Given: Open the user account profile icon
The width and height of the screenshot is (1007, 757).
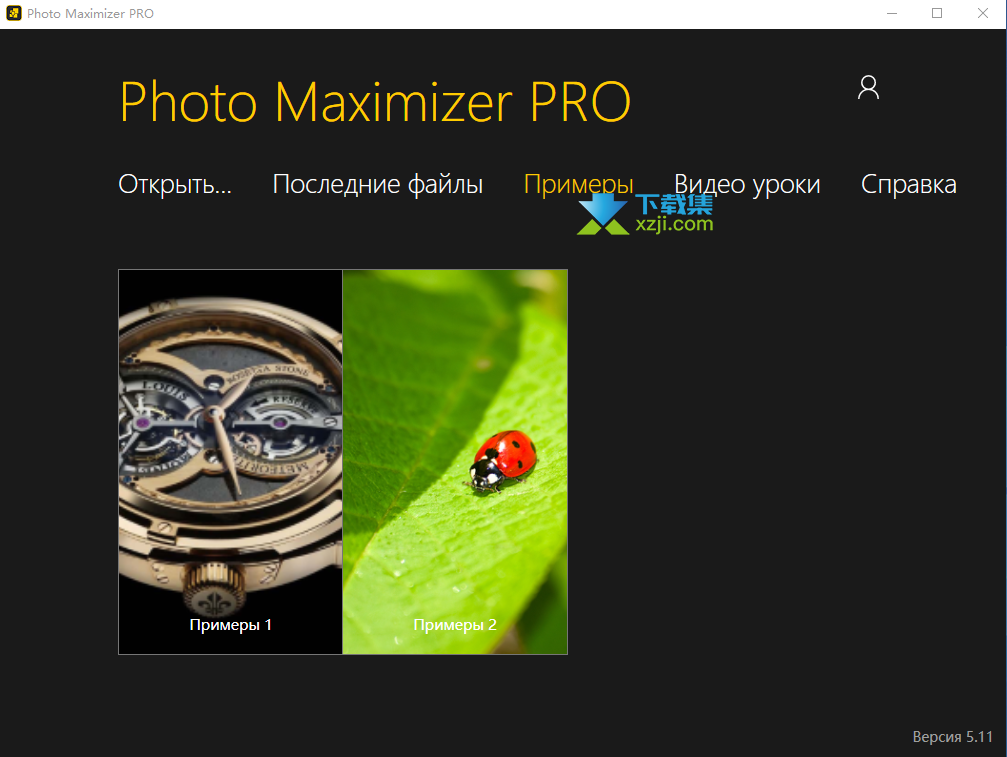Looking at the screenshot, I should tap(868, 87).
